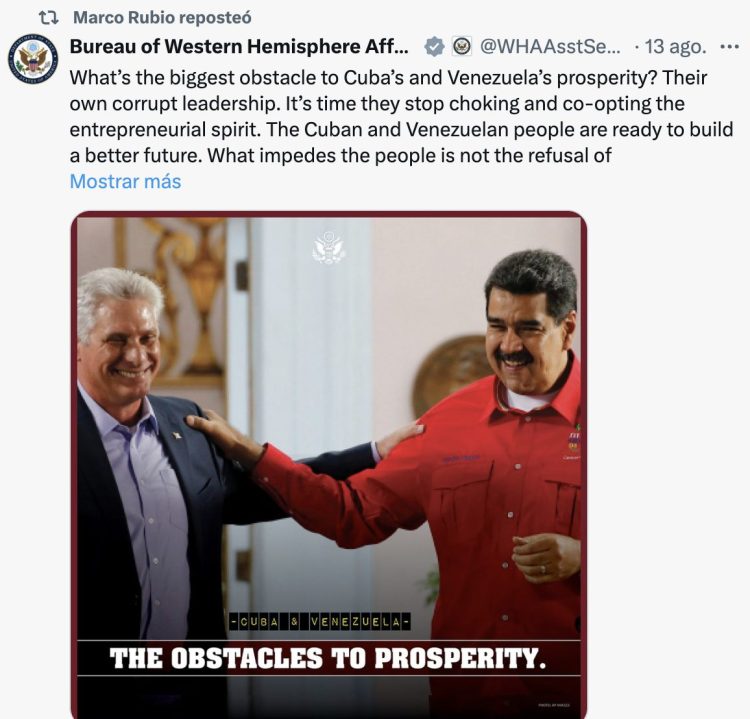Image resolution: width=750 pixels, height=719 pixels.
Task: Click THE OBSTACLES TO PROSPERITY banner
Action: [x=329, y=658]
